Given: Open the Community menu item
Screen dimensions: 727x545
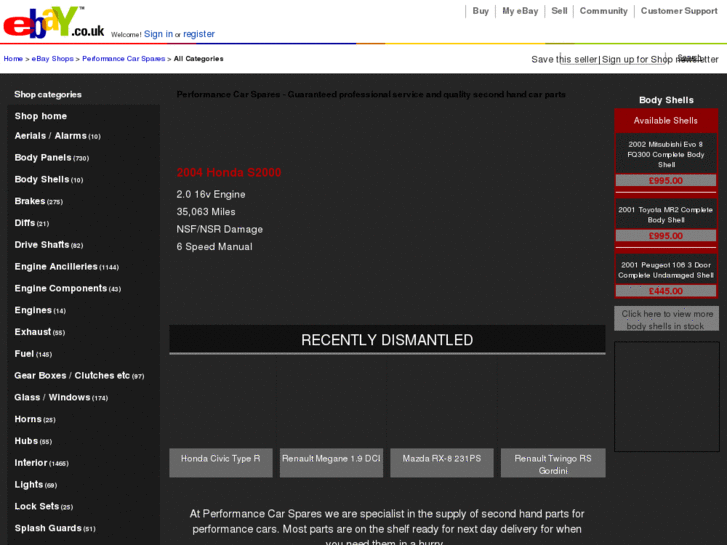Looking at the screenshot, I should (x=603, y=11).
